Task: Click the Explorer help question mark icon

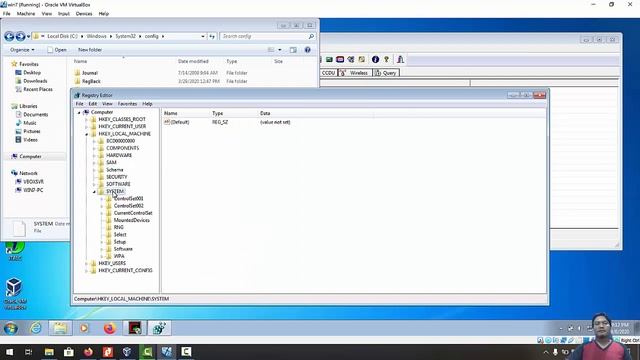Action: (307, 50)
